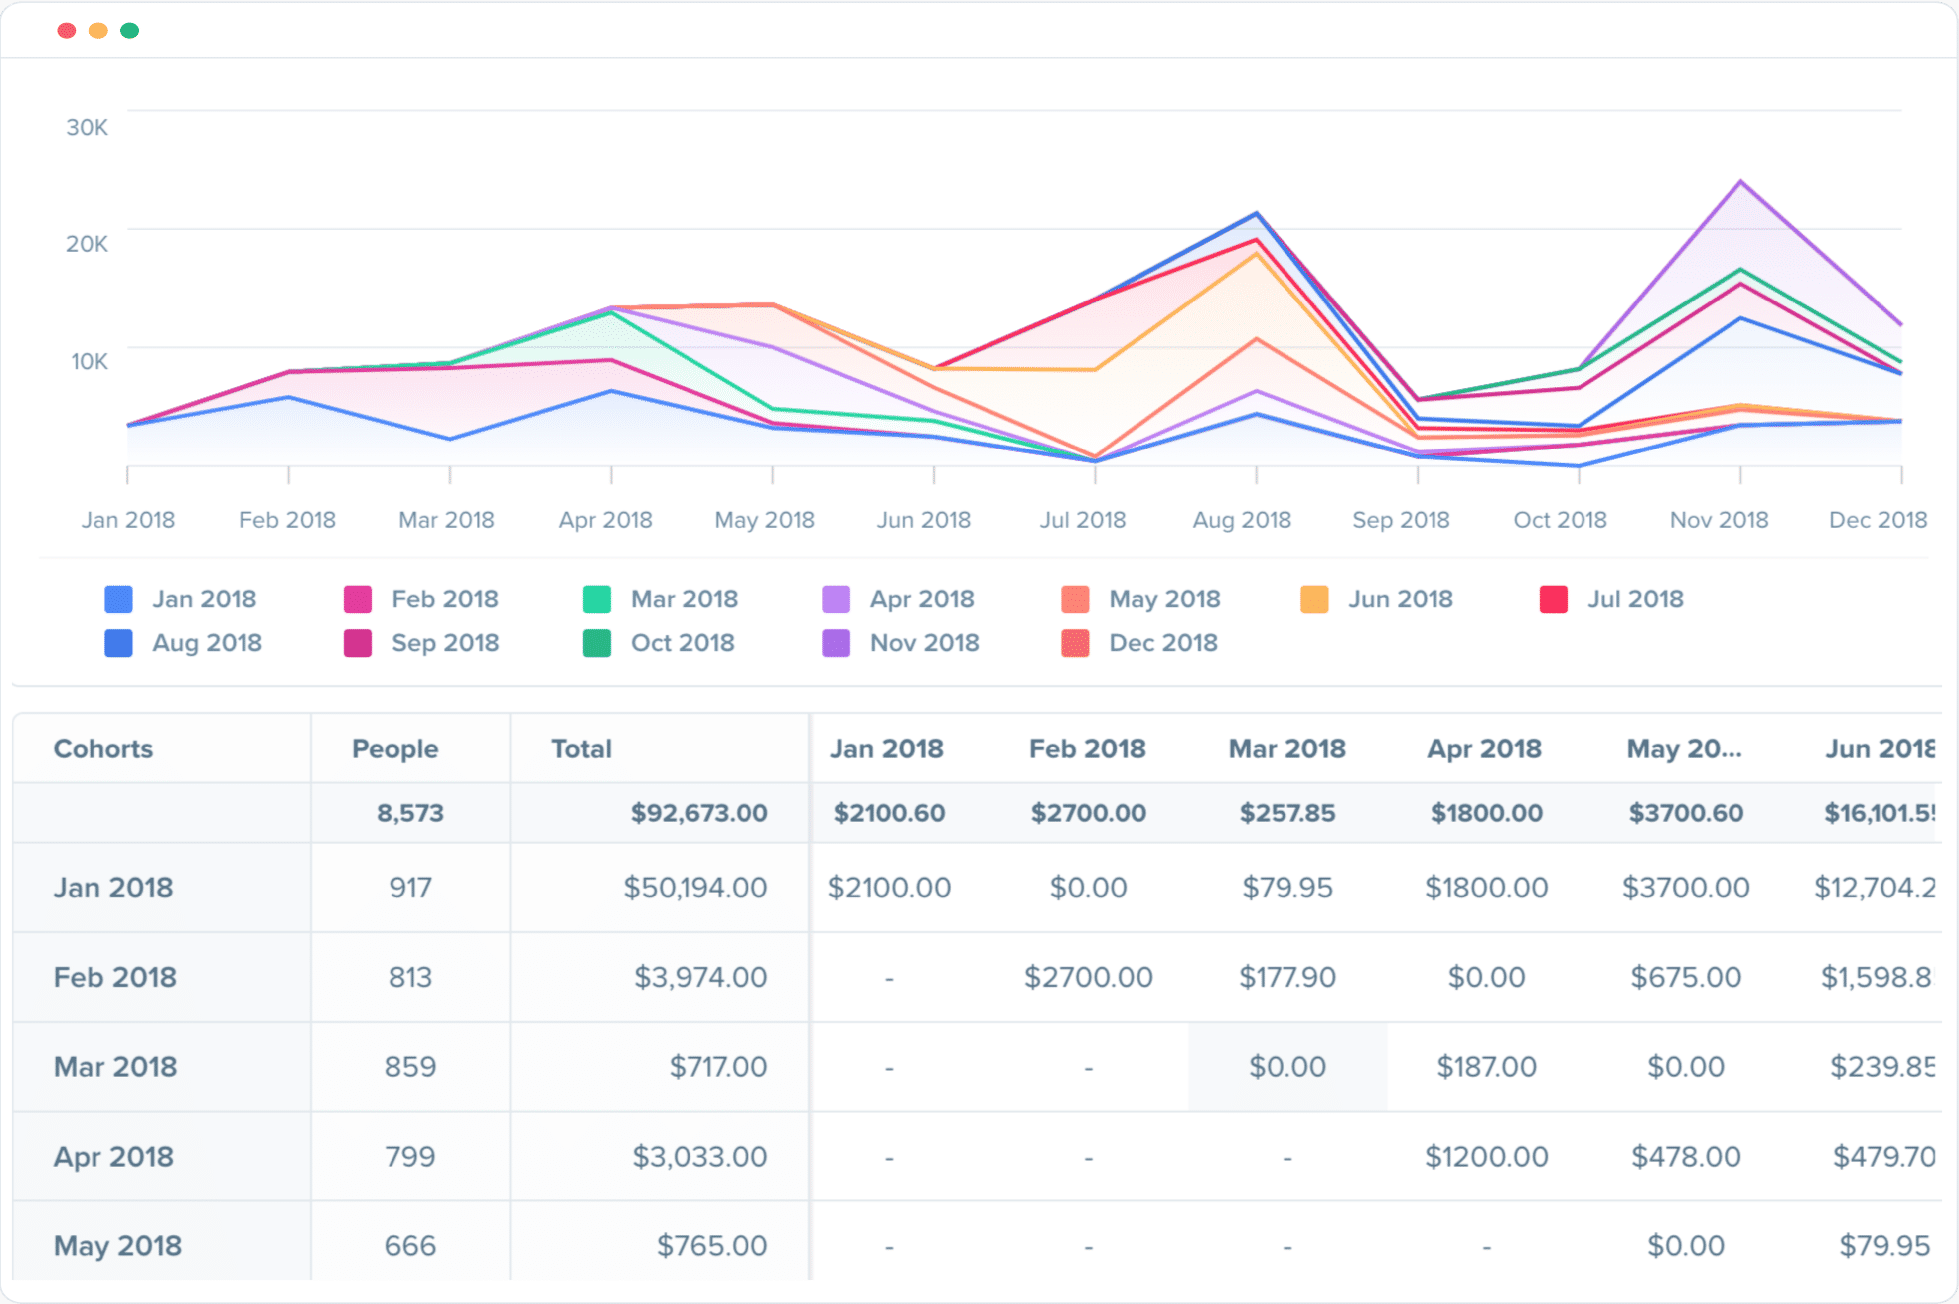Click the Jan 2018 legend swatch
Screen dimensions: 1959x1304
coord(119,598)
